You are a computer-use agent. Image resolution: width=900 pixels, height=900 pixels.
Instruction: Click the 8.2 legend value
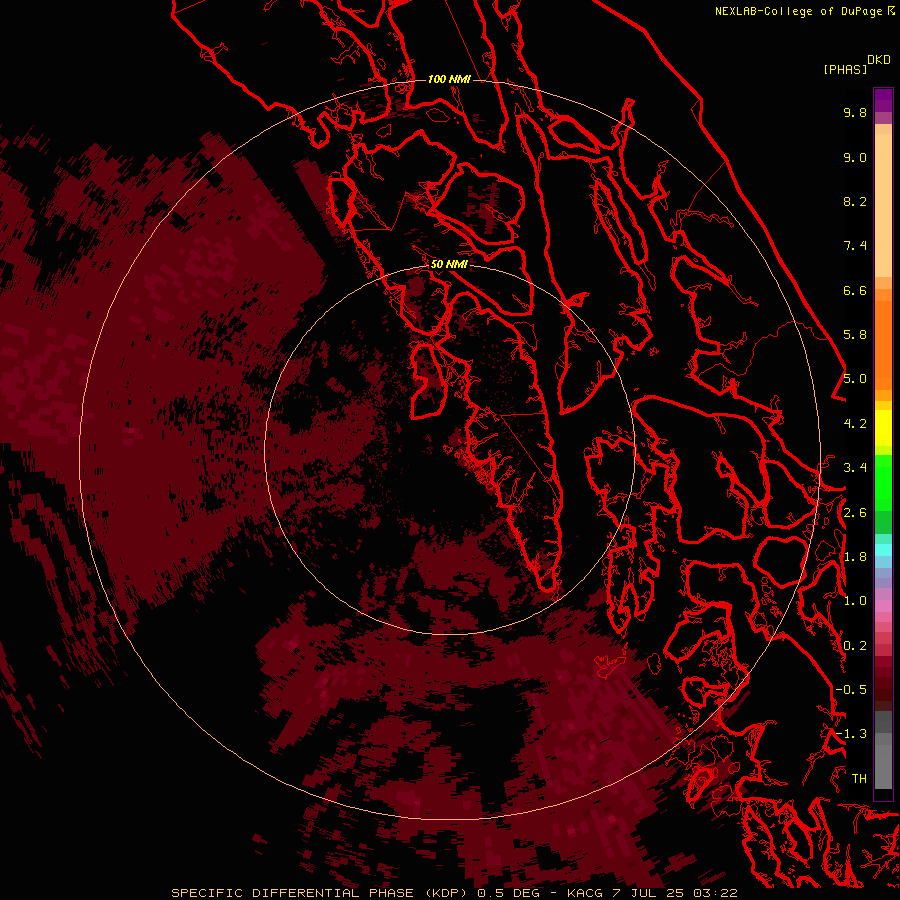(855, 201)
